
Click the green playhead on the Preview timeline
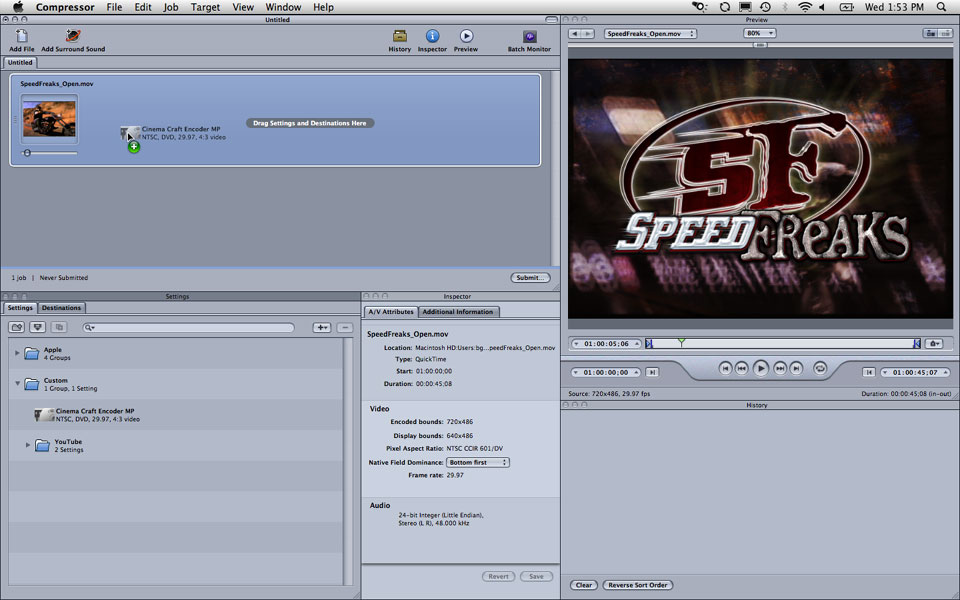681,342
